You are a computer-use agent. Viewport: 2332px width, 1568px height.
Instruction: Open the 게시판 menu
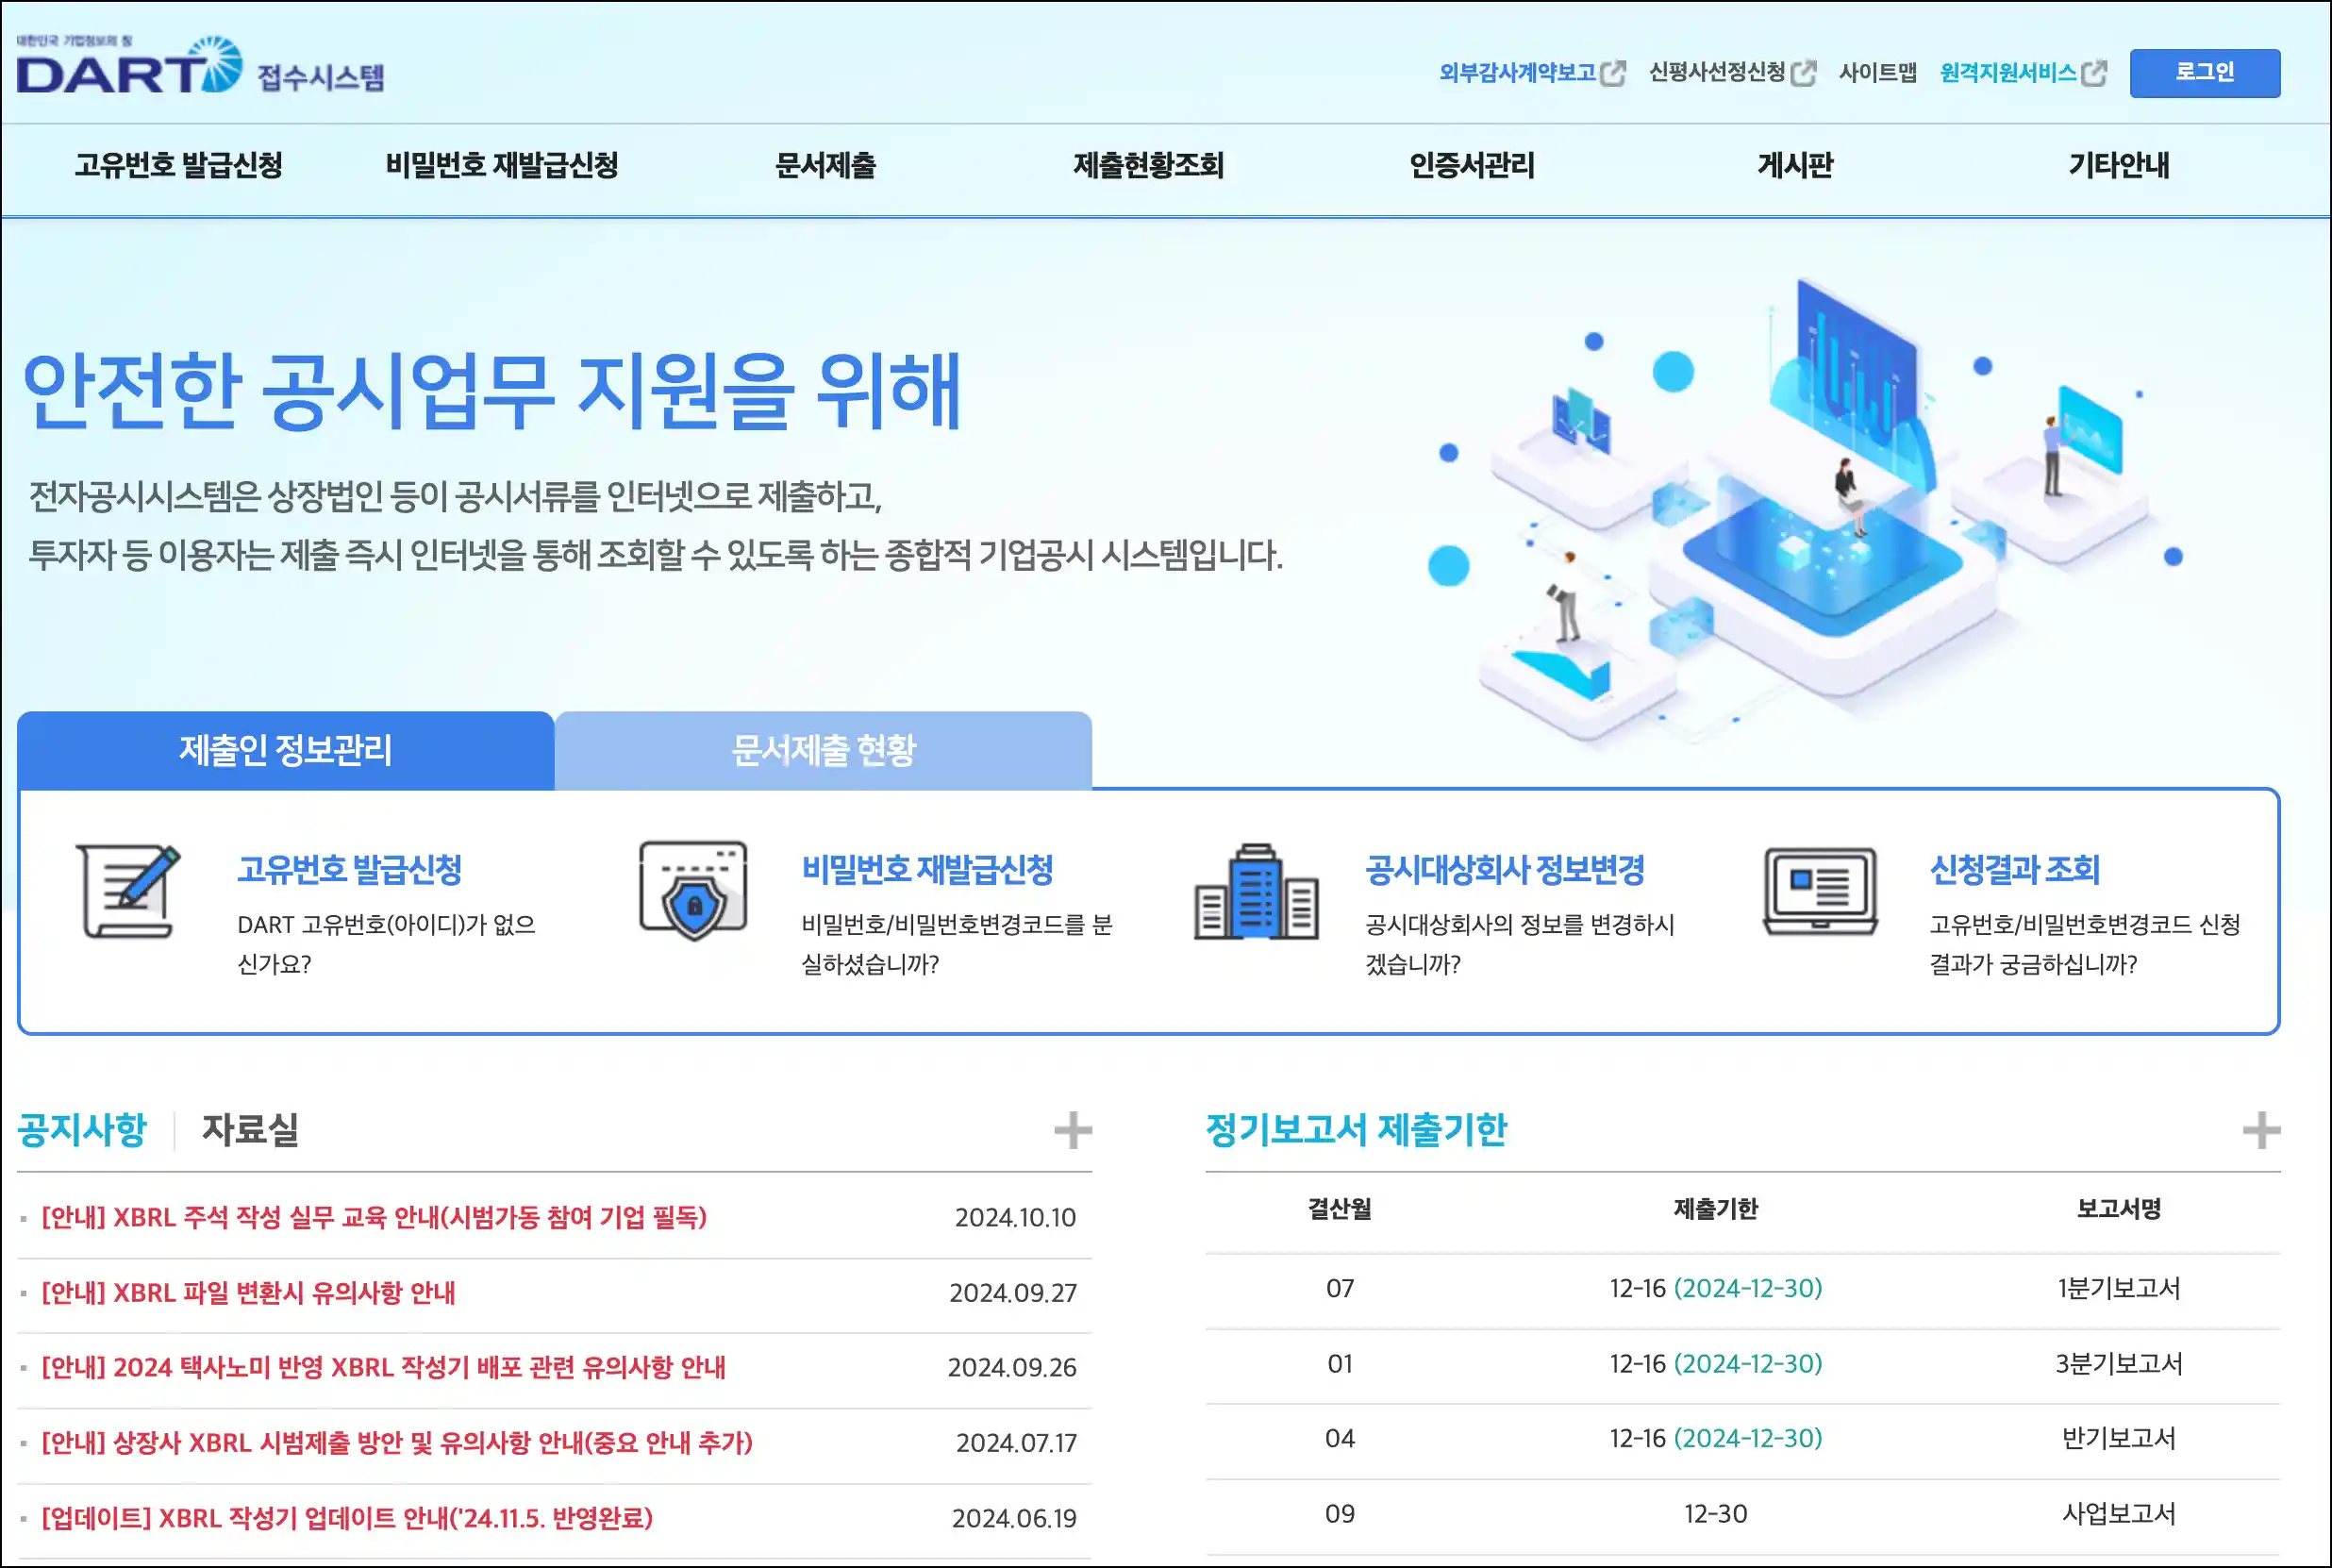click(x=1795, y=165)
